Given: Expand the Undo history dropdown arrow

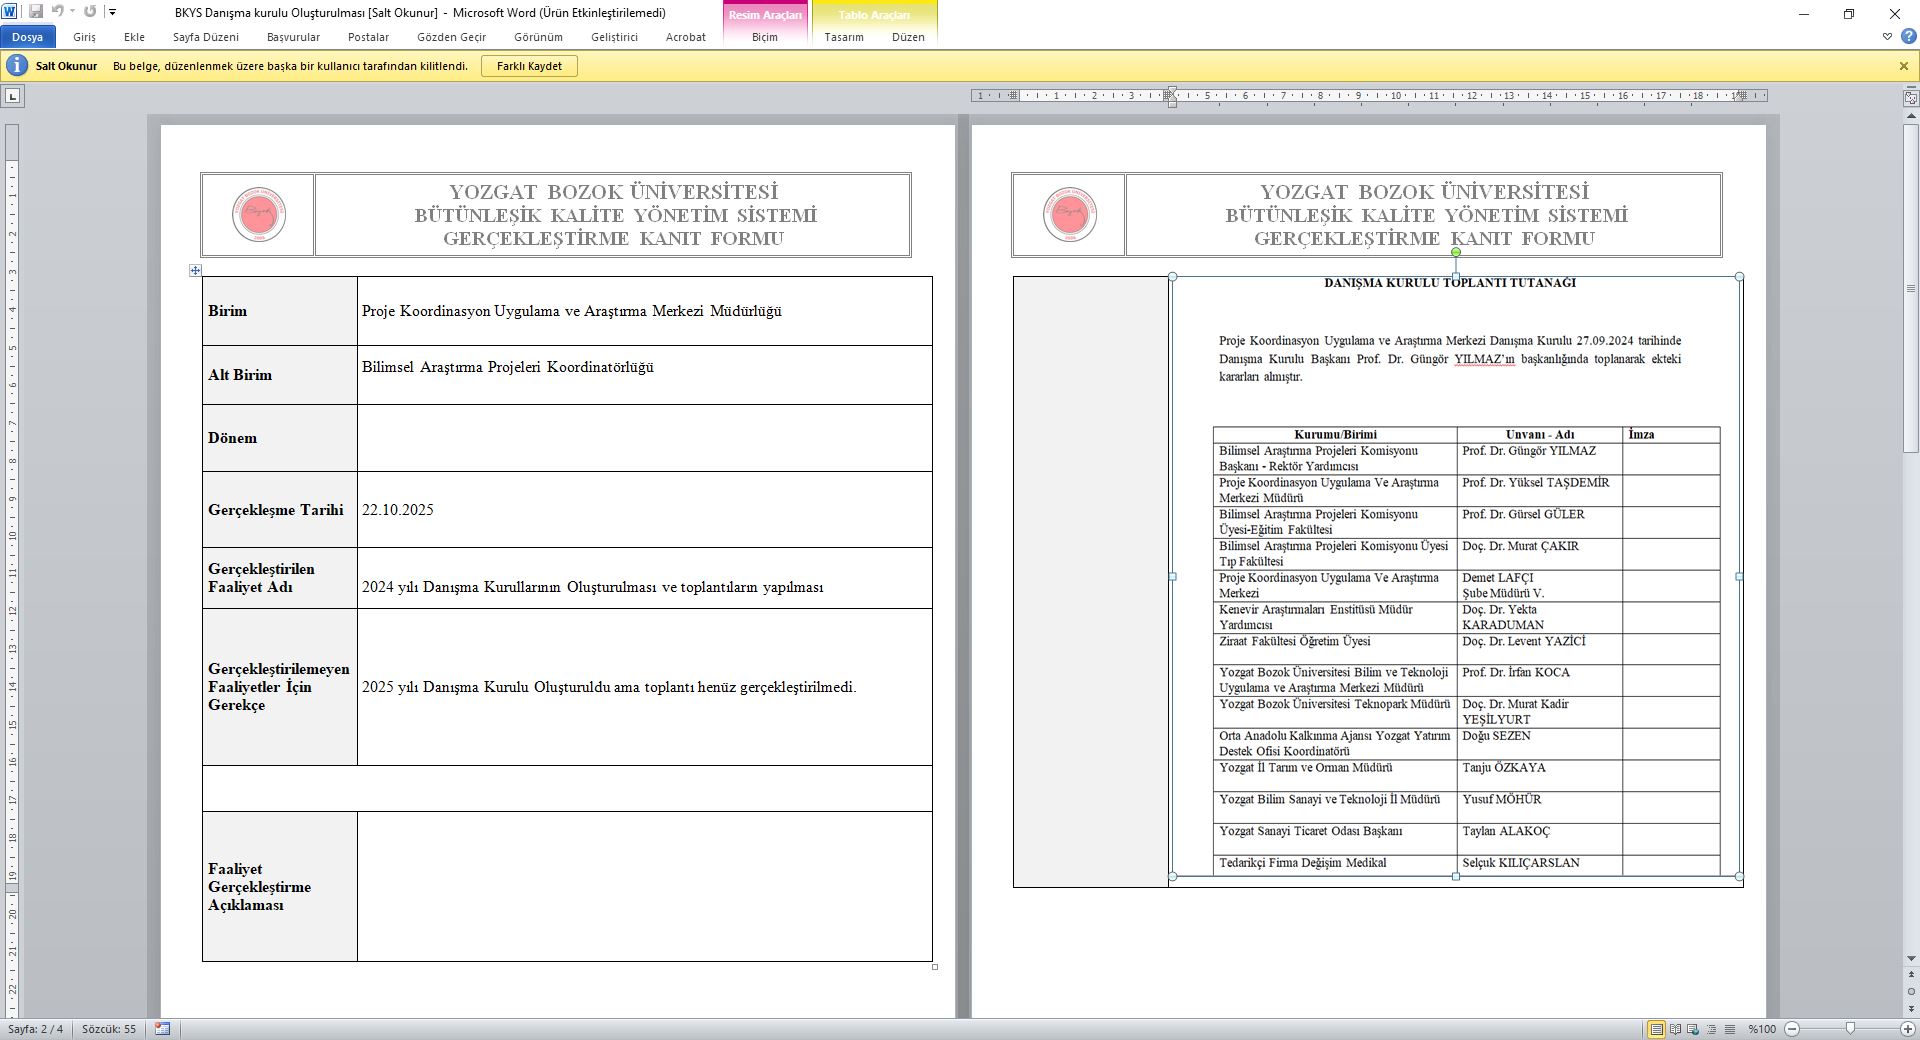Looking at the screenshot, I should point(72,12).
